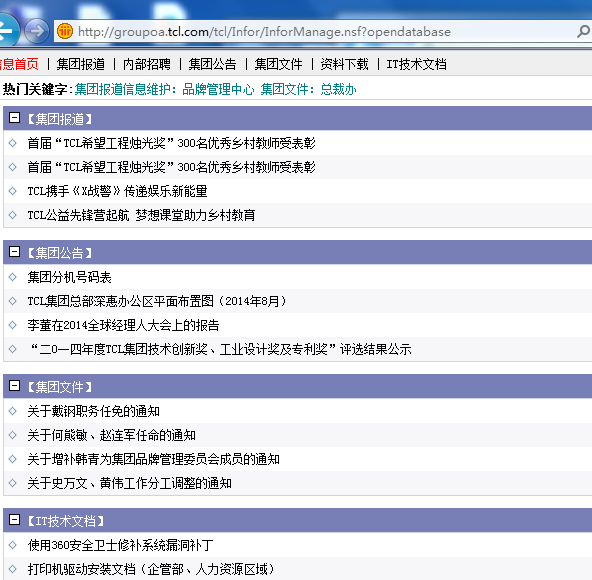Click diamond bullet beside TCL集团总部深惠办公区平面布置图
592x580 pixels.
pyautogui.click(x=12, y=301)
